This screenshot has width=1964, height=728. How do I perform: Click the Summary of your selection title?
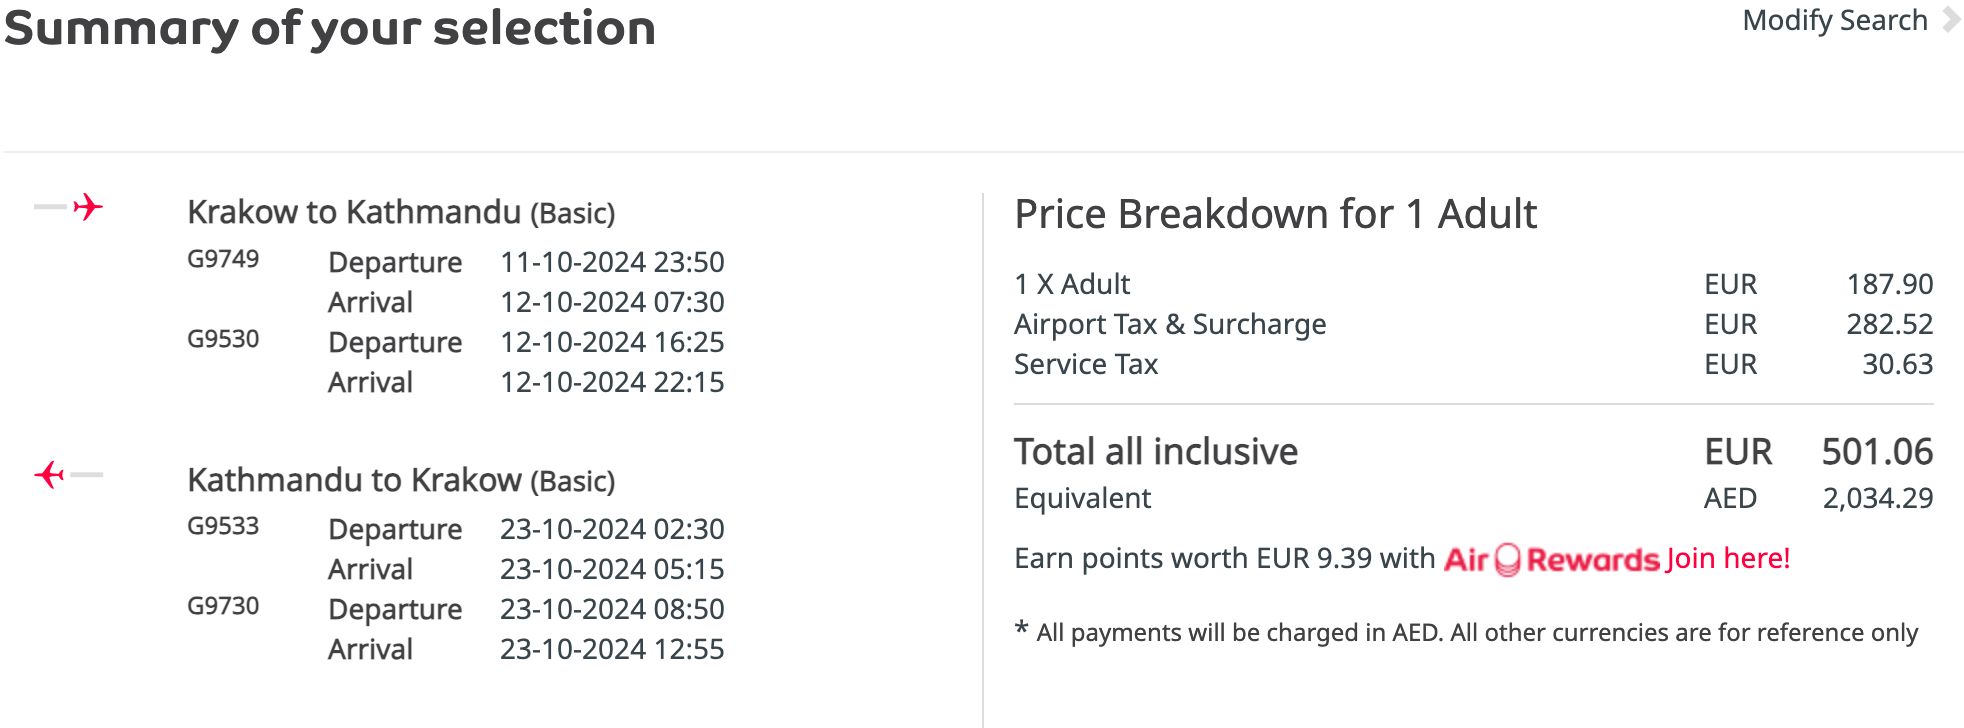pos(330,28)
